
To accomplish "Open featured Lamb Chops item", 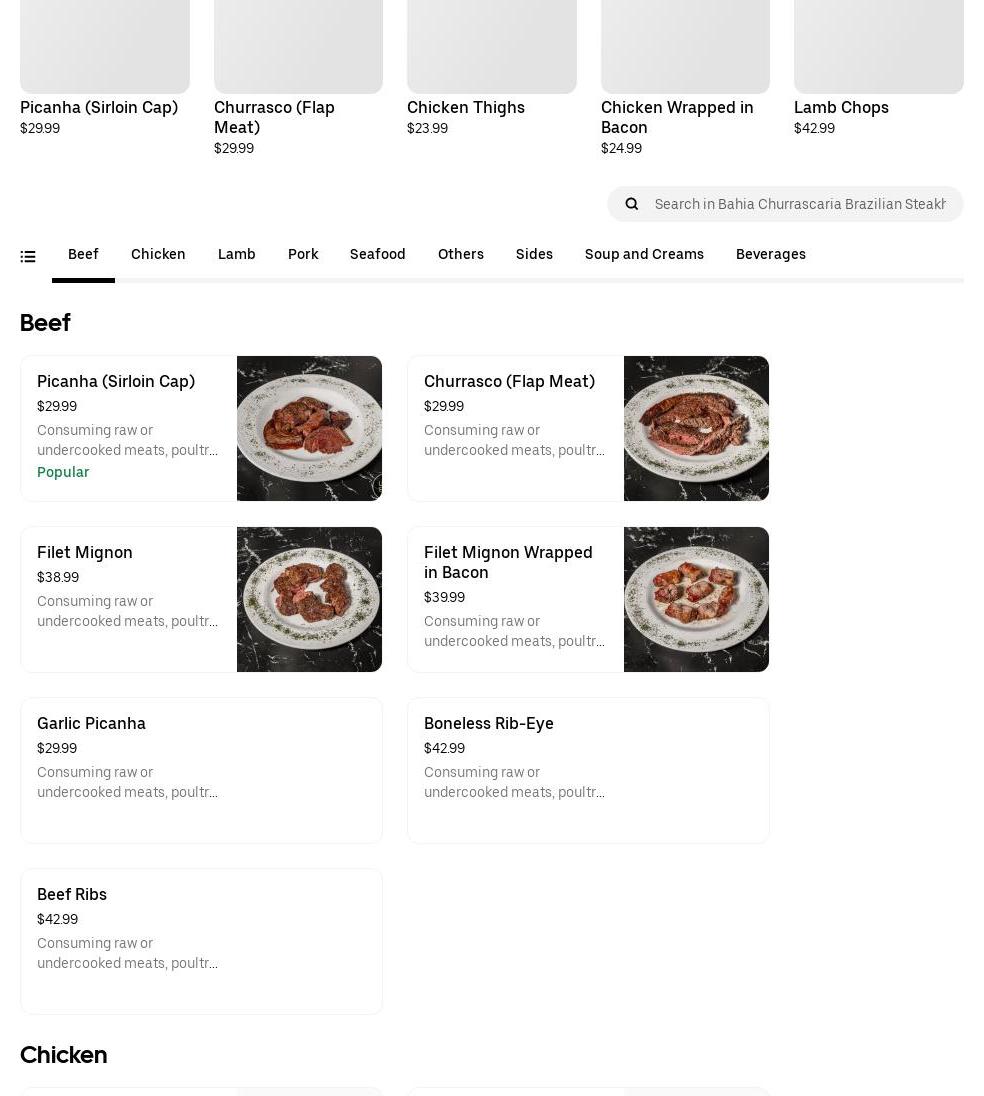I will [x=878, y=60].
